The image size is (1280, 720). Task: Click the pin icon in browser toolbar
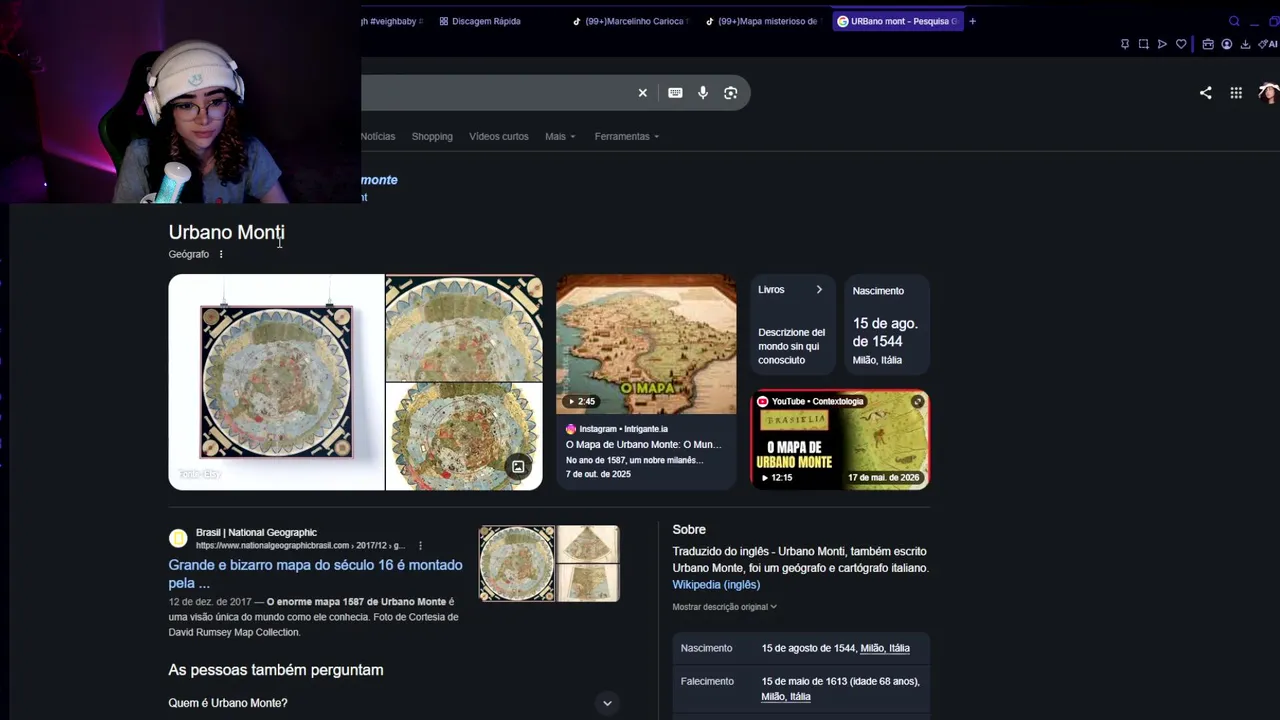tap(1125, 44)
